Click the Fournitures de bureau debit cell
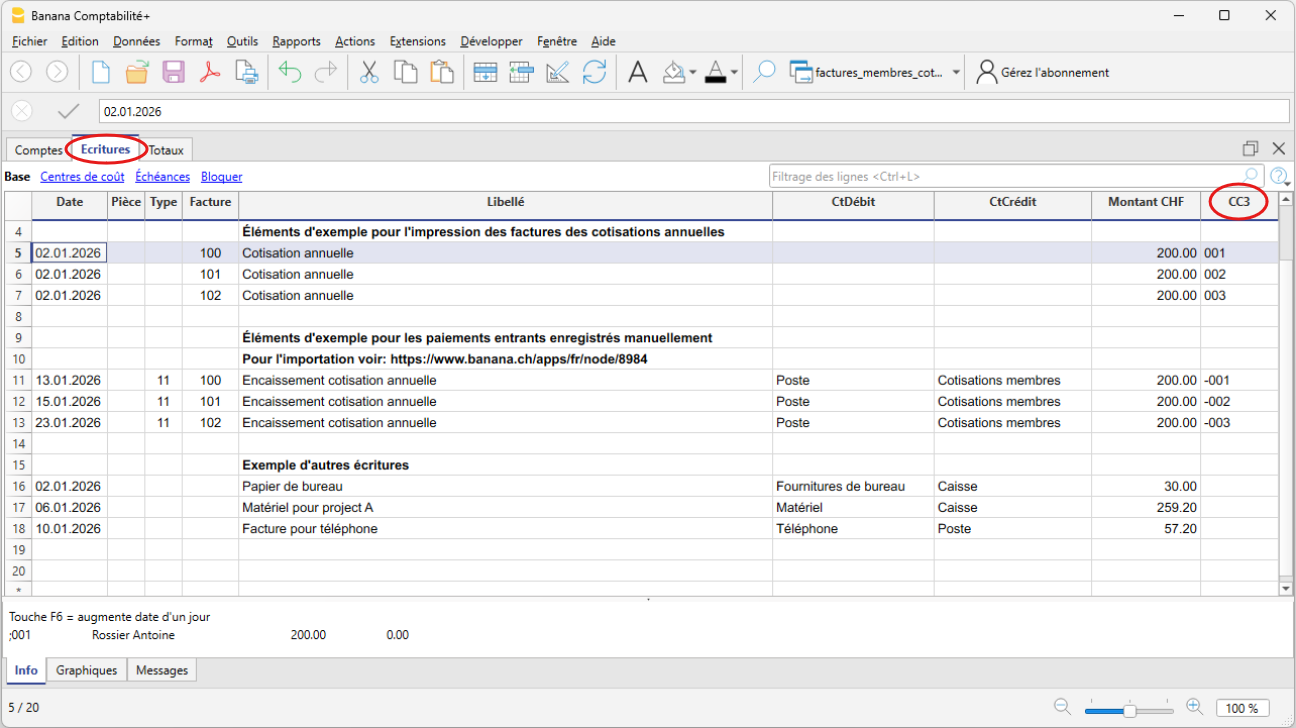Viewport: 1296px width, 728px height. click(853, 486)
